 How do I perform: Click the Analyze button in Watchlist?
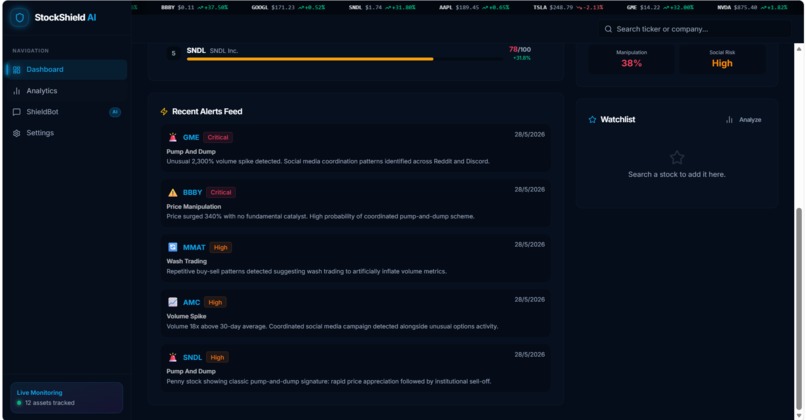click(744, 120)
